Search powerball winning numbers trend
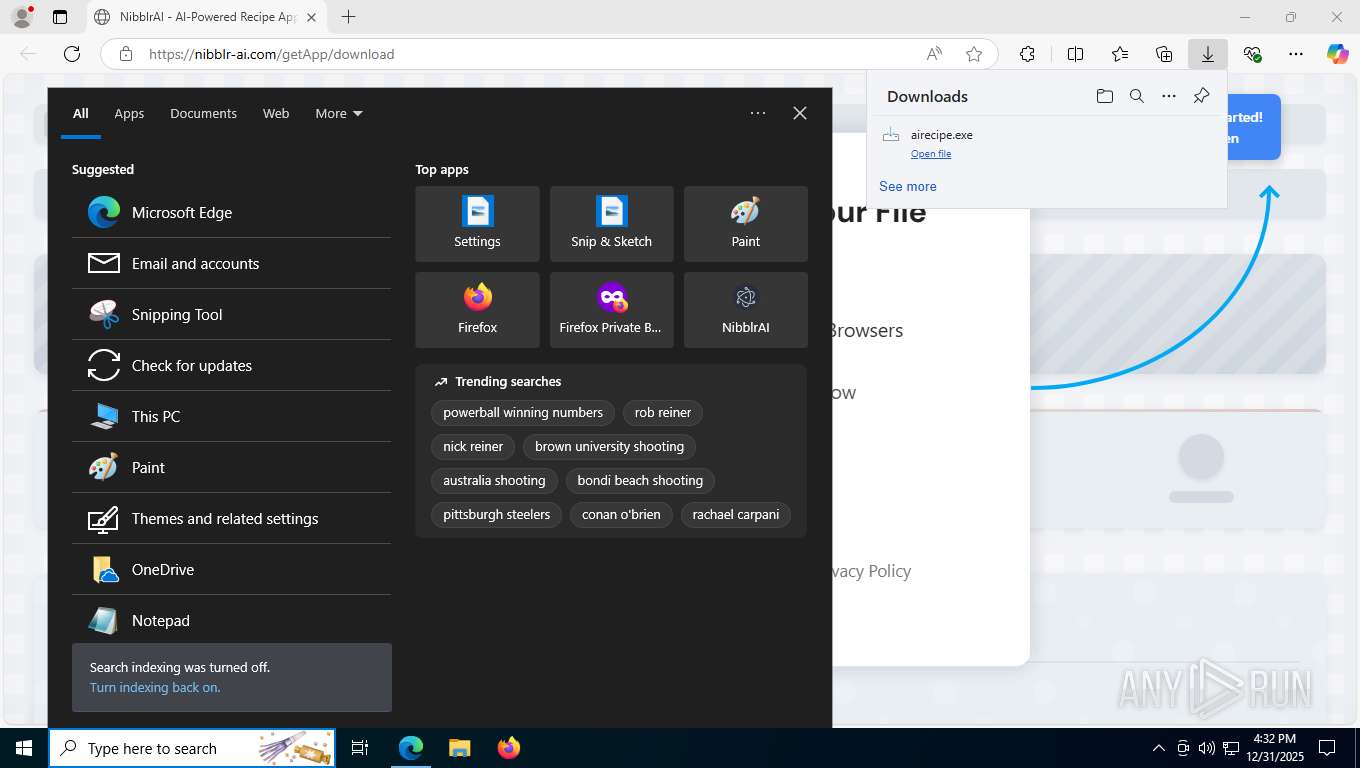Screen dimensions: 1360x768 (x=523, y=412)
